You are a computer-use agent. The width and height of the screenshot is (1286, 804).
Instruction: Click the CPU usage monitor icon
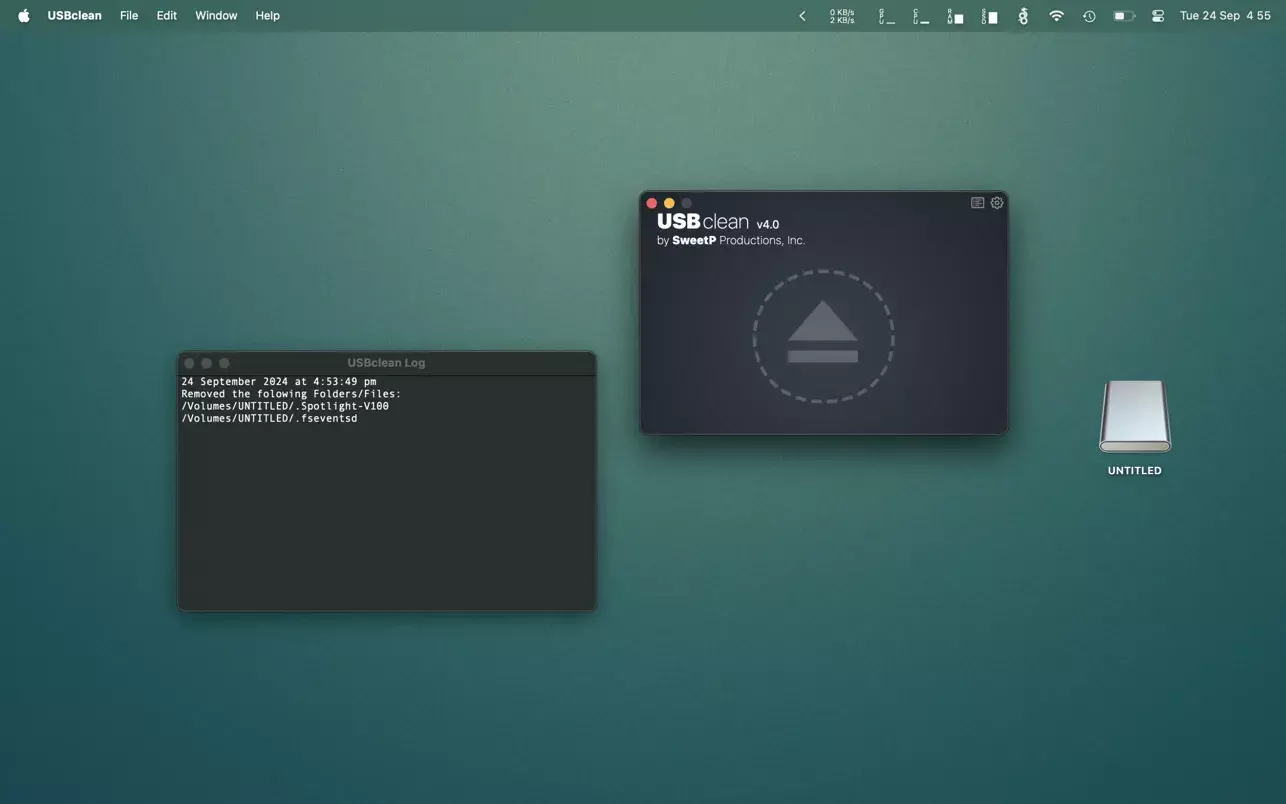coord(921,16)
